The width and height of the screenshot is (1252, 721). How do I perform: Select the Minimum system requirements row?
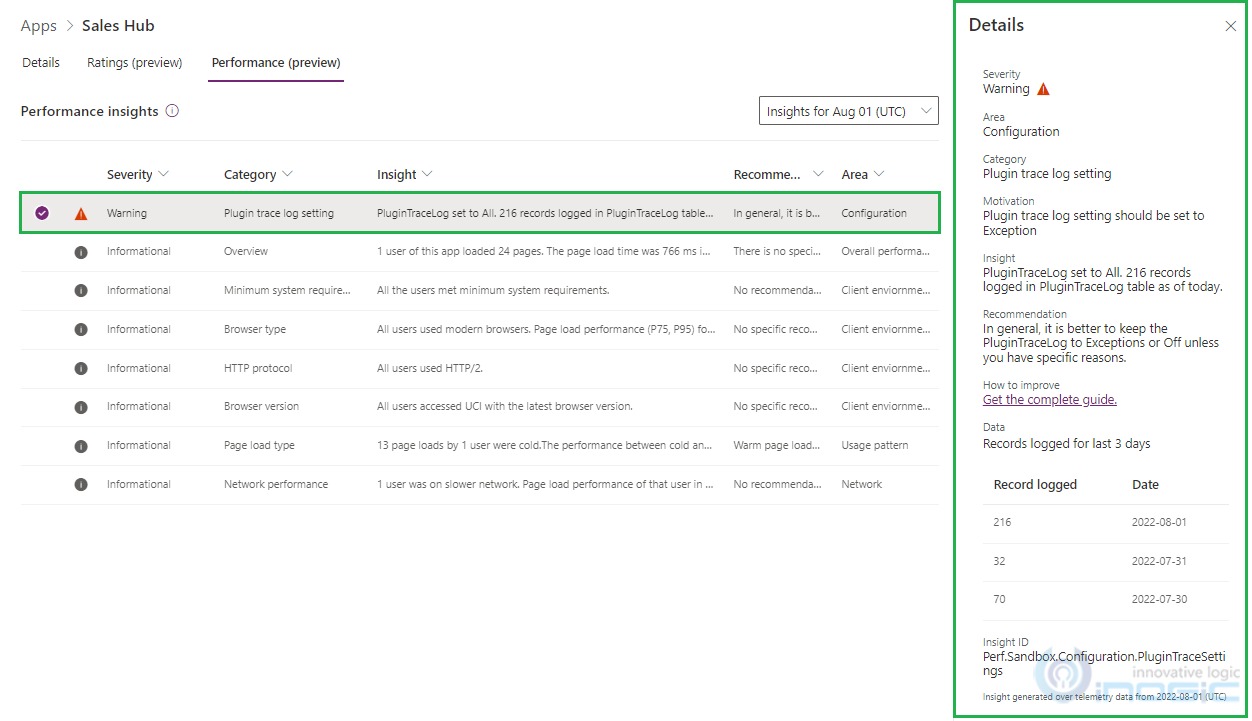(479, 290)
